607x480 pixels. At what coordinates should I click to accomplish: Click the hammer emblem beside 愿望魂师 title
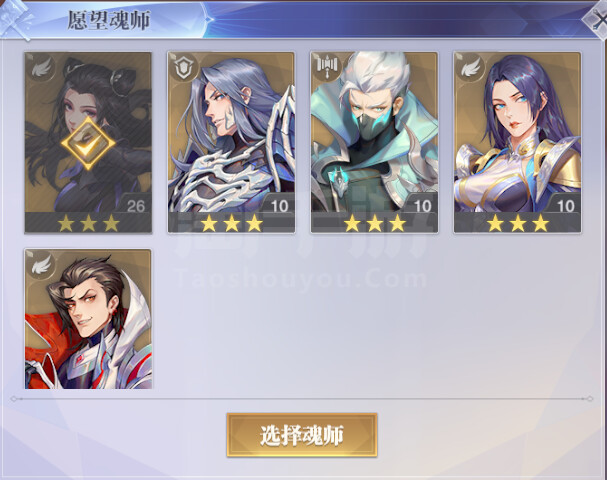point(15,20)
